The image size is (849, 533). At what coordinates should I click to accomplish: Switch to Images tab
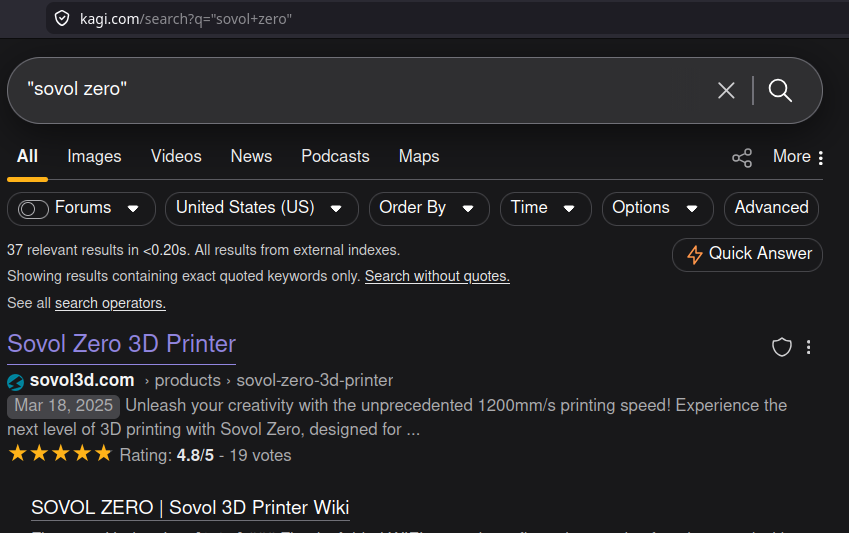tap(94, 157)
